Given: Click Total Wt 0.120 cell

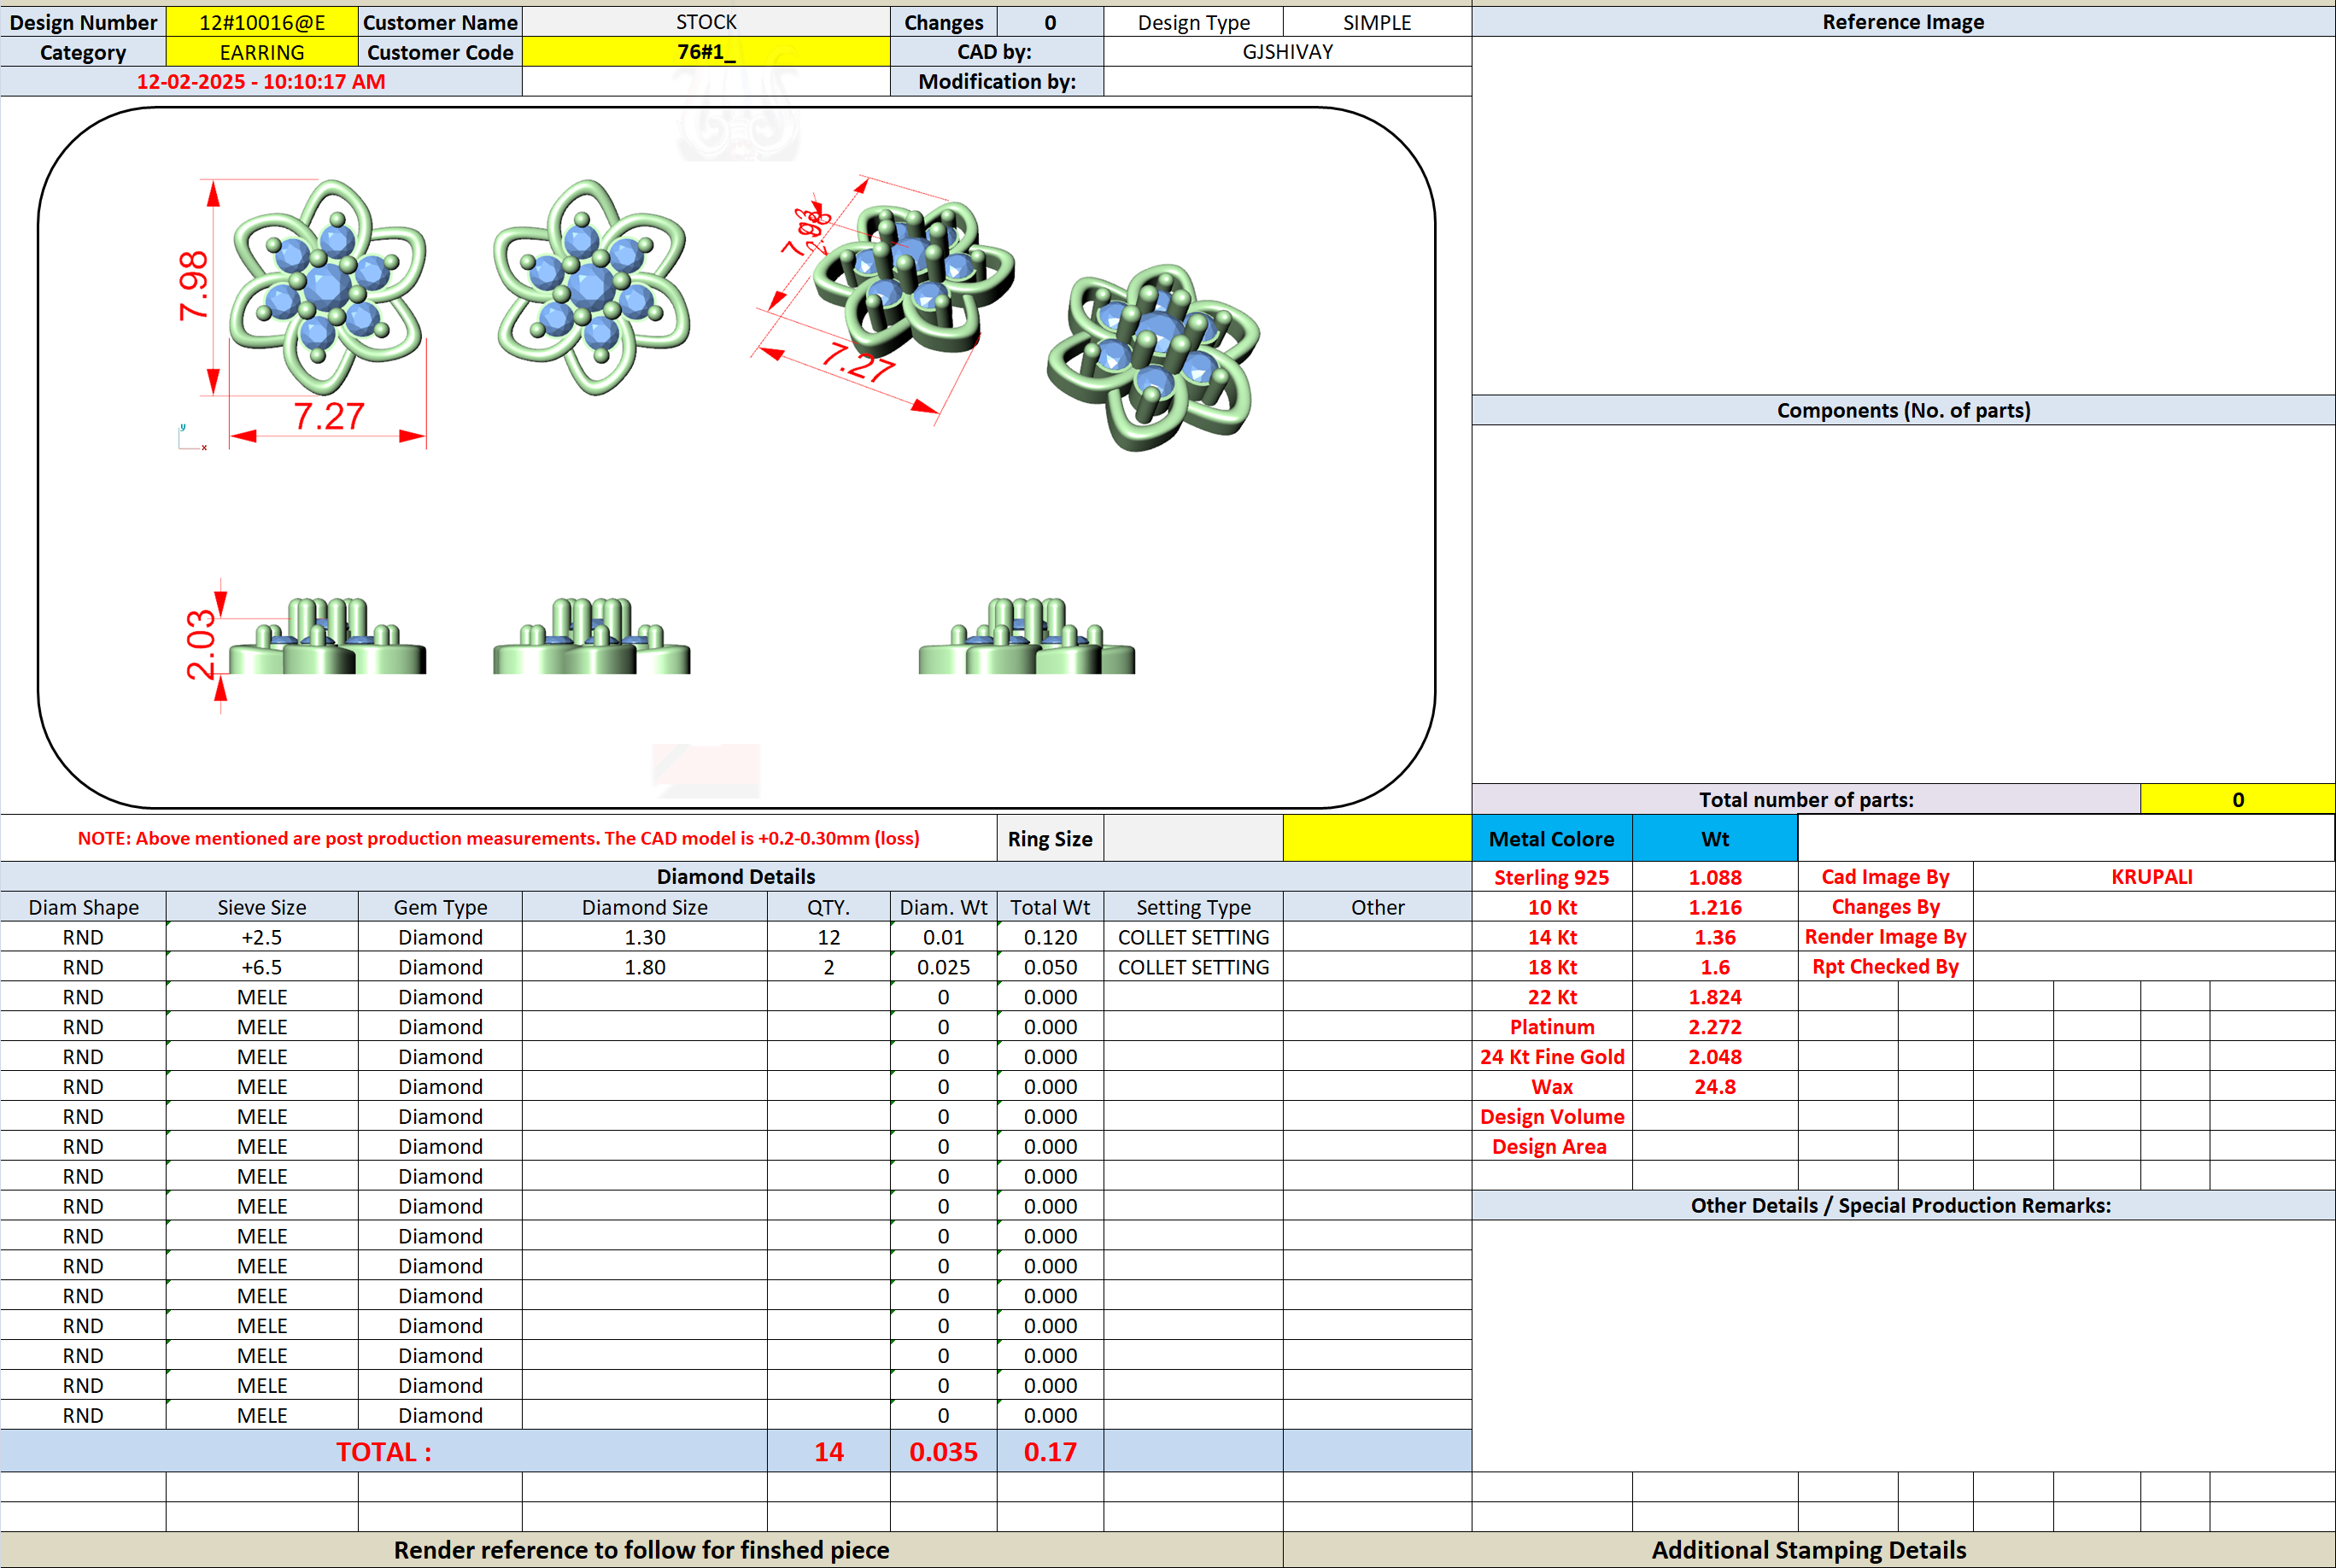Looking at the screenshot, I should point(1050,937).
